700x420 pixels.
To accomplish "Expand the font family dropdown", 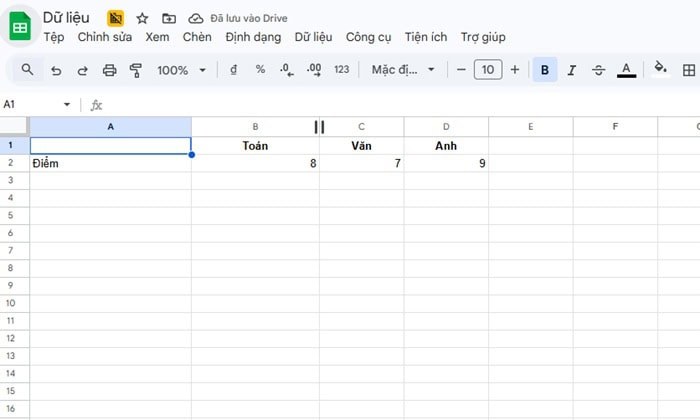I will tap(404, 70).
